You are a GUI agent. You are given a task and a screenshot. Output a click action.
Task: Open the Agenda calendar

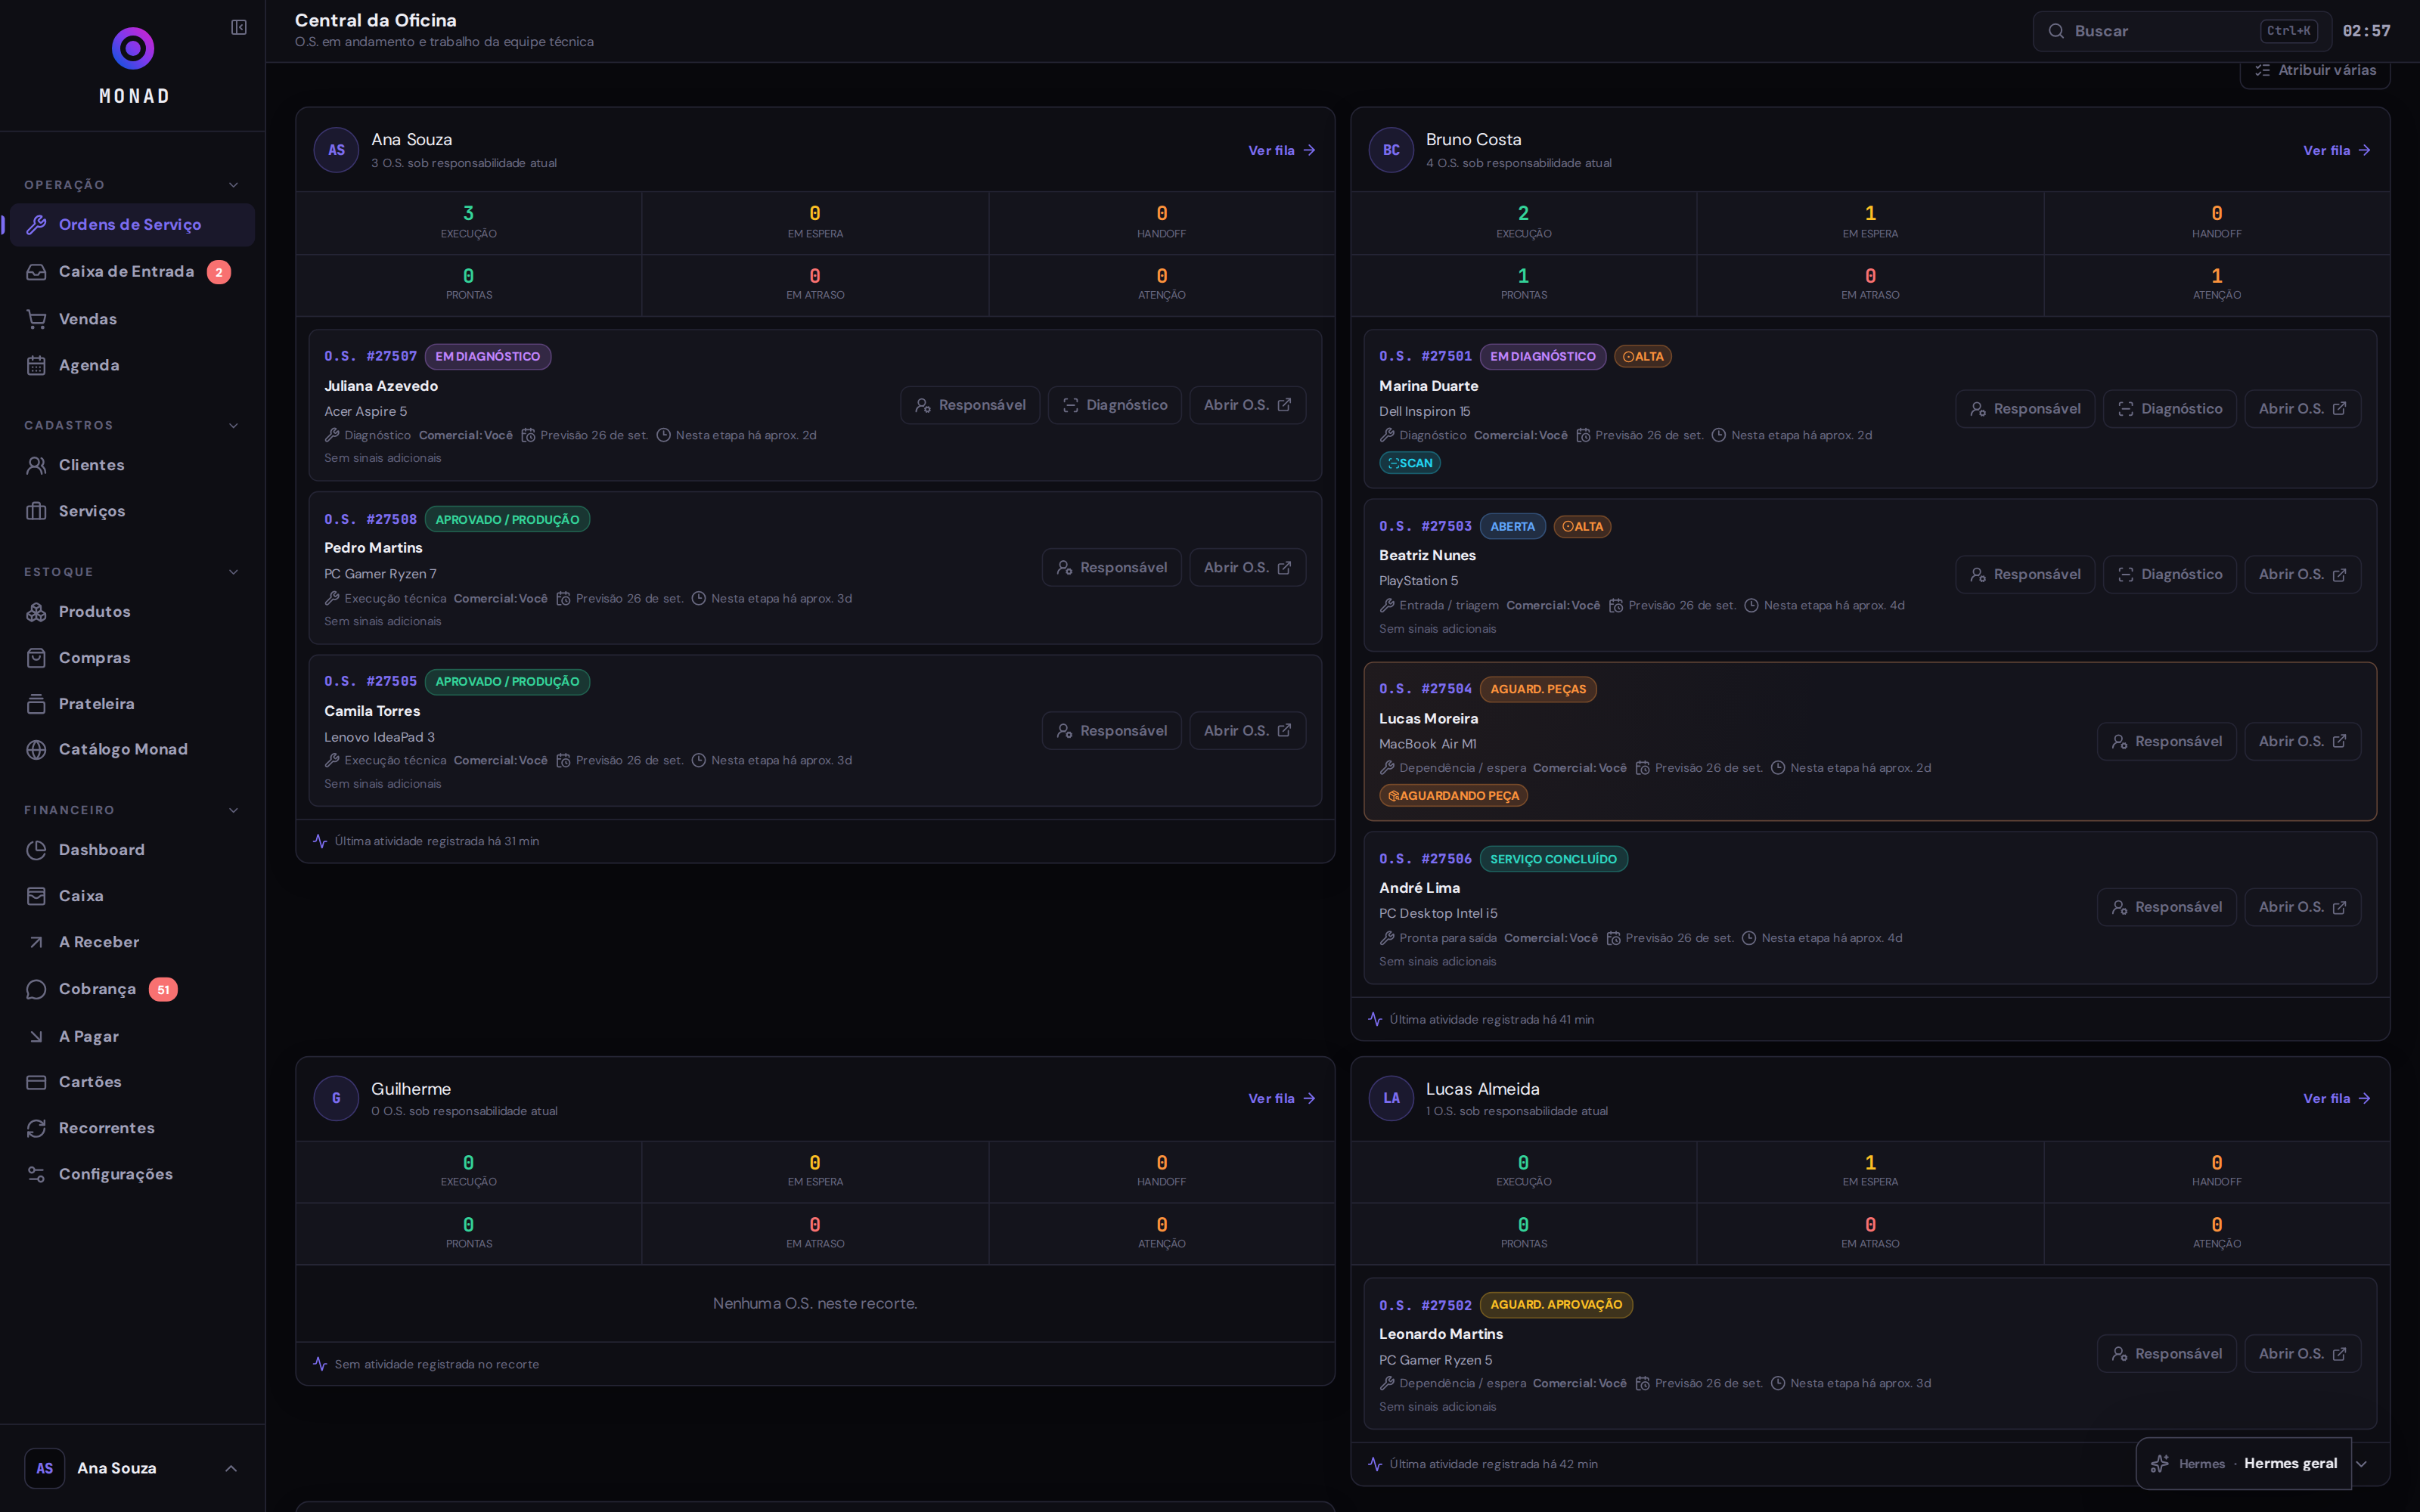(x=132, y=365)
